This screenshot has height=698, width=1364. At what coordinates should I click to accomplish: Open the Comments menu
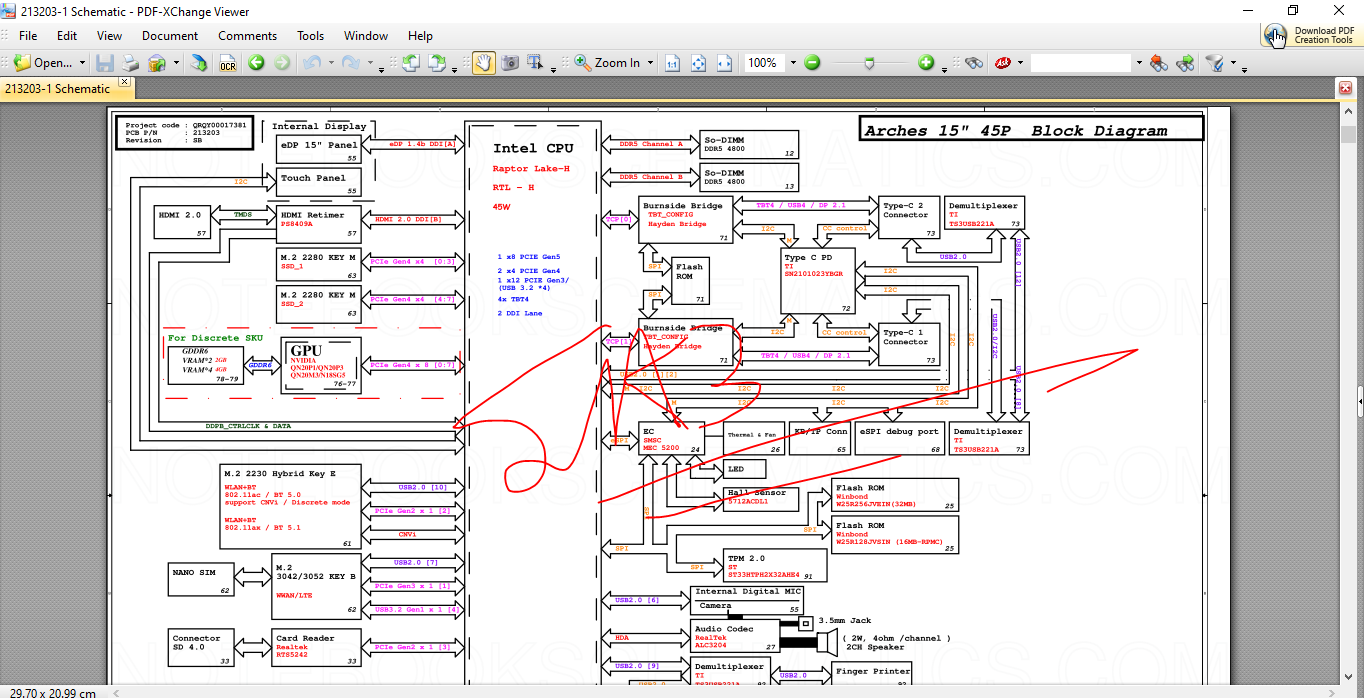tap(248, 35)
